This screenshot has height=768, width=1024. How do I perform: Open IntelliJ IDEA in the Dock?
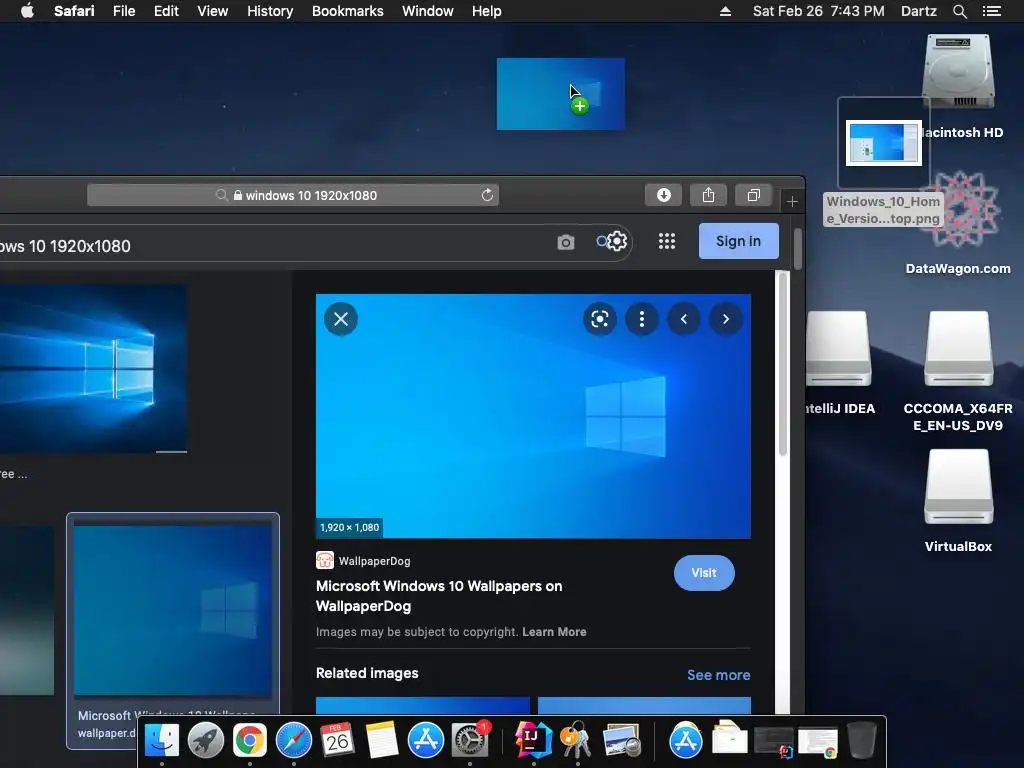coord(533,740)
